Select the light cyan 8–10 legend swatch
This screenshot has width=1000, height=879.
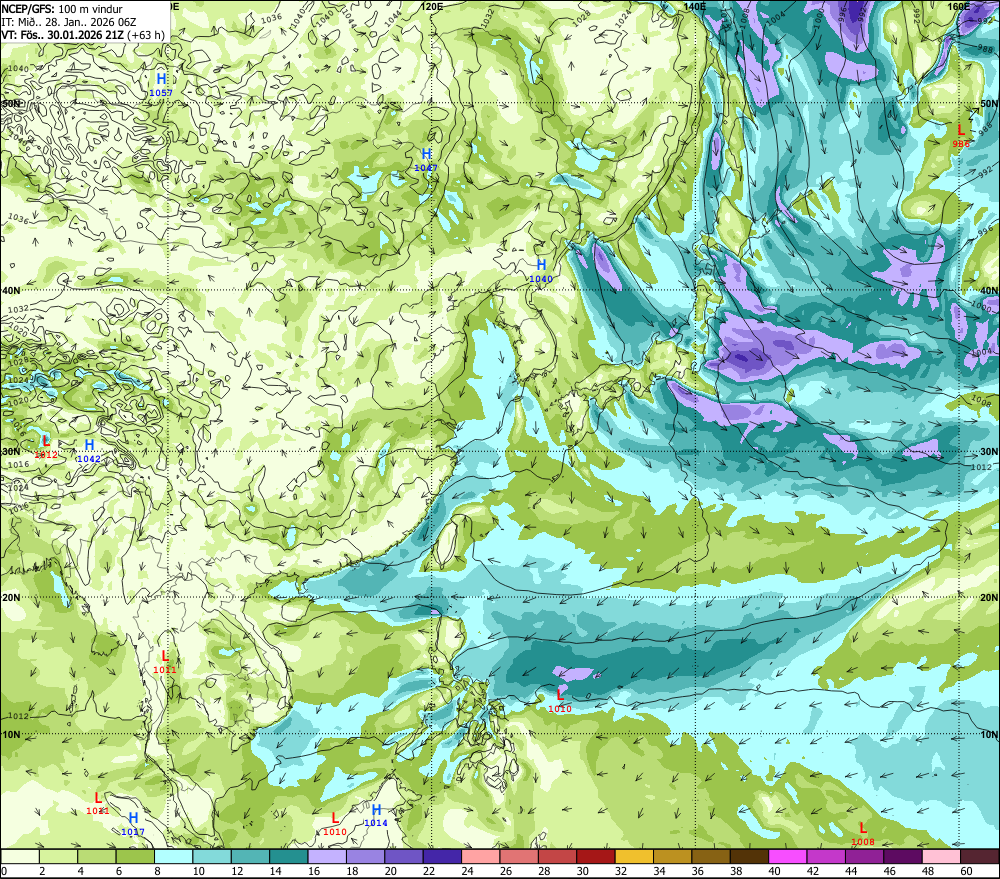click(x=173, y=857)
